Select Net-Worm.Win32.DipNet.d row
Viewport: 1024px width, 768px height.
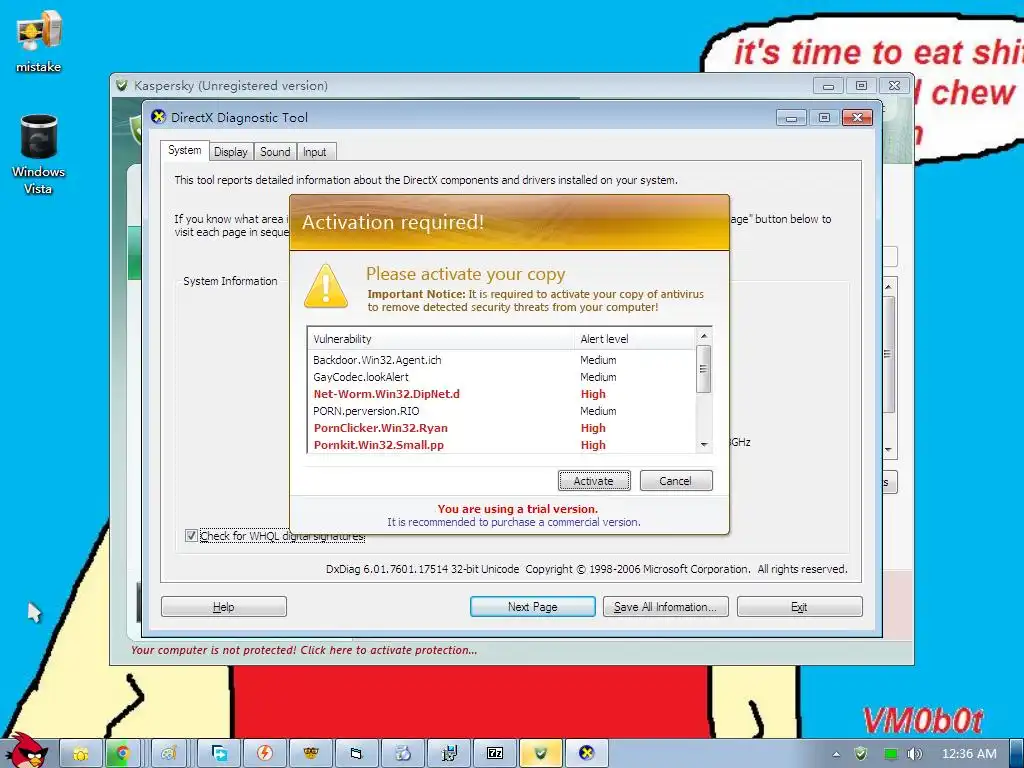click(502, 394)
